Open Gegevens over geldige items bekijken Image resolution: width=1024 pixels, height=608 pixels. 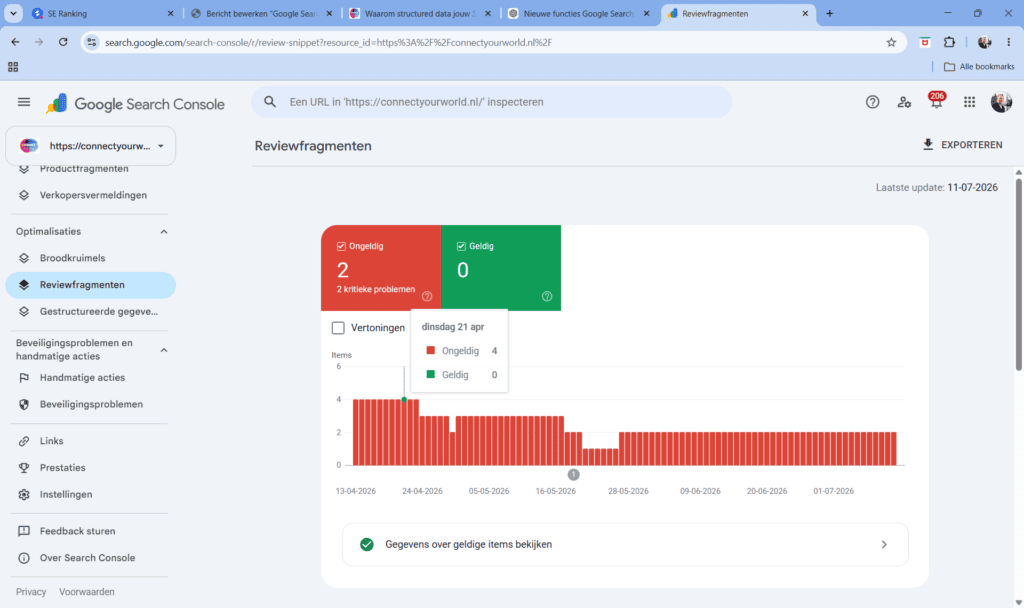[x=625, y=545]
